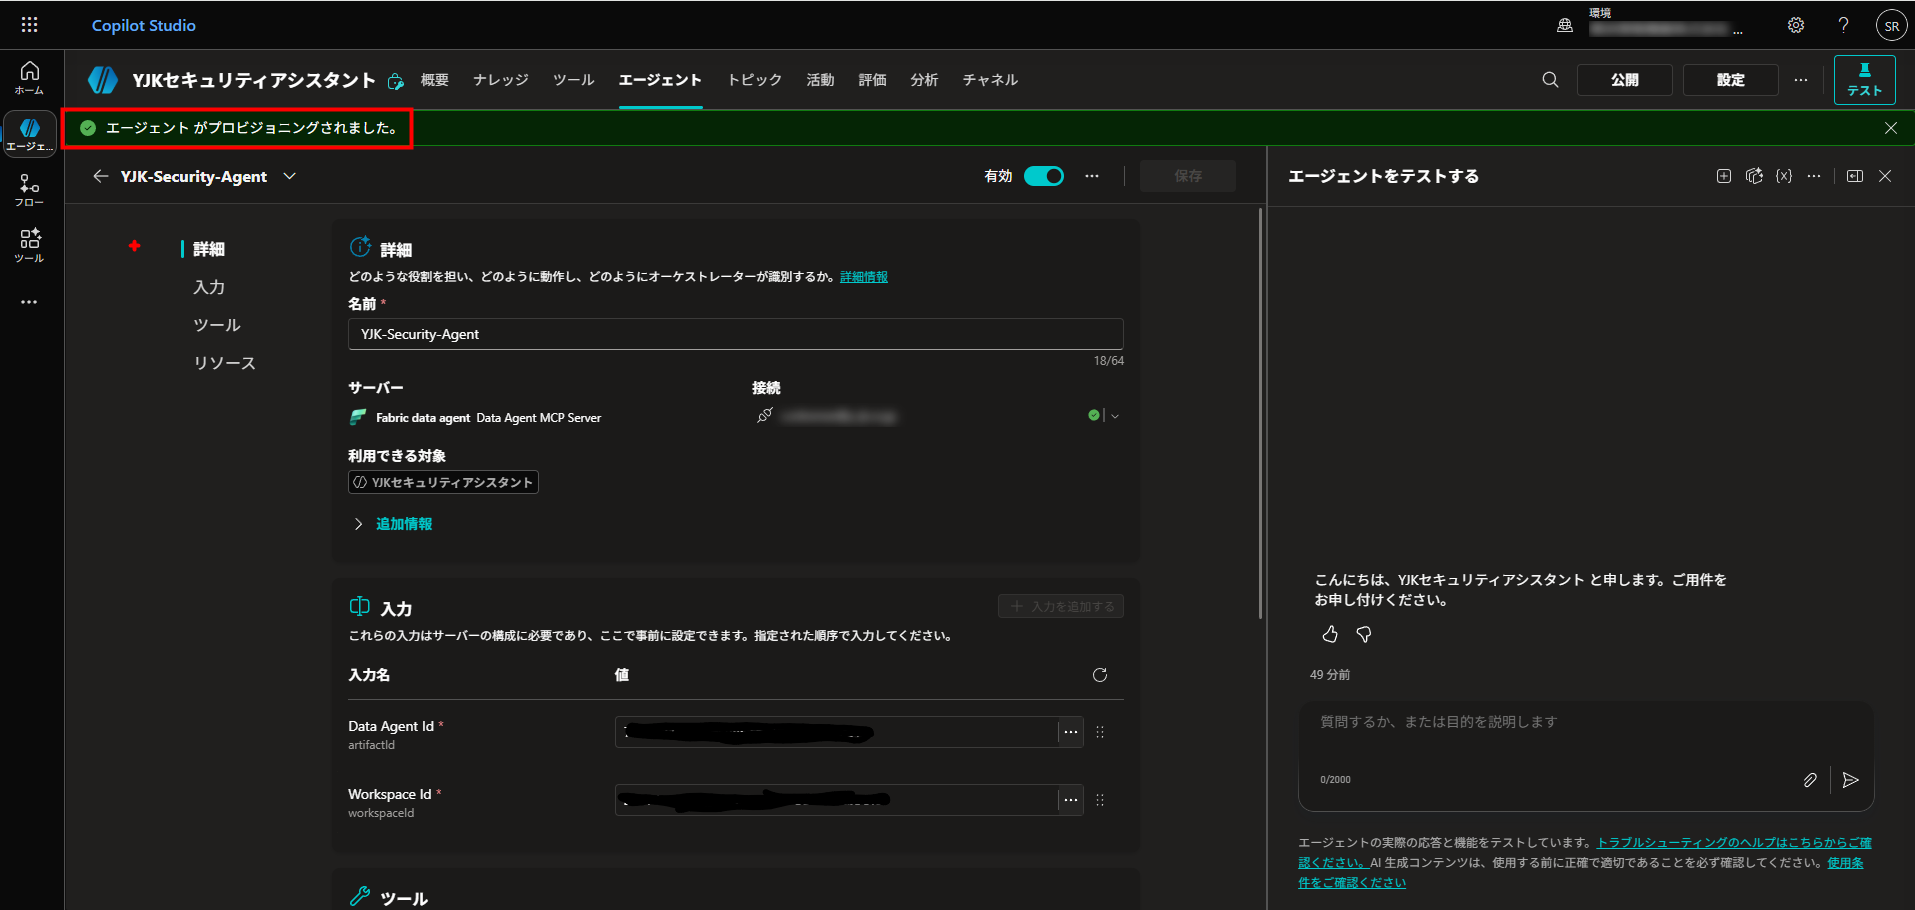Open the チャネル tab
This screenshot has height=910, width=1915.
pos(990,80)
